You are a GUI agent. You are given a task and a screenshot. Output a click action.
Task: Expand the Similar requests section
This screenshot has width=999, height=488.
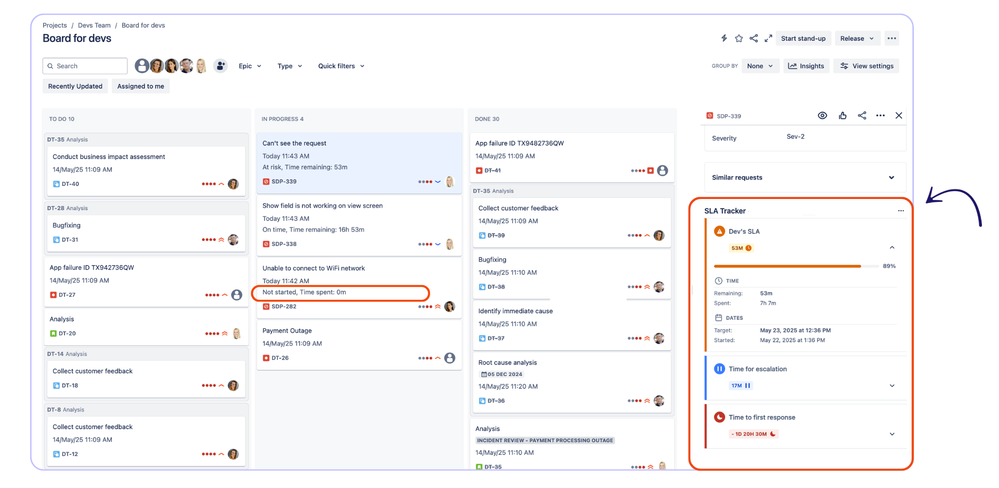(x=805, y=177)
